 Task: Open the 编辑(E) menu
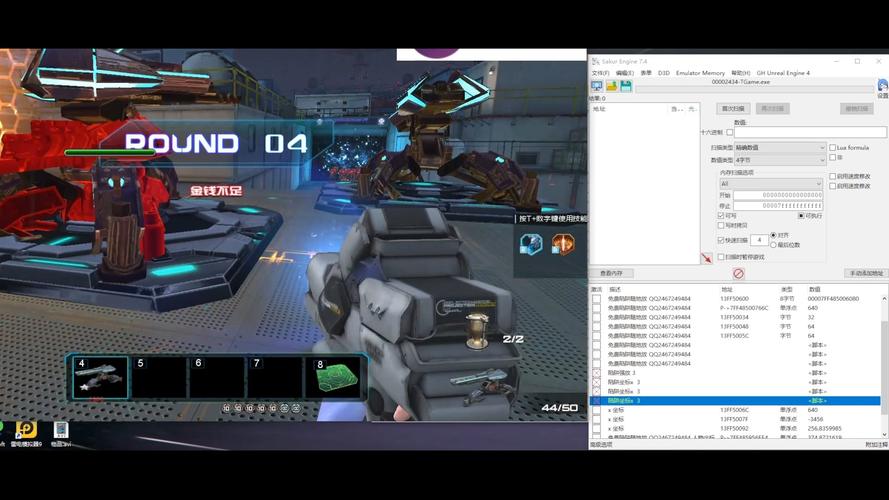625,73
